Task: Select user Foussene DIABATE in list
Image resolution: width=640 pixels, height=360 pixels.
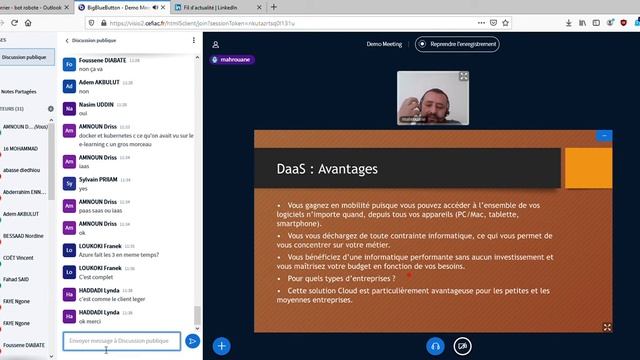Action: pyautogui.click(x=24, y=345)
